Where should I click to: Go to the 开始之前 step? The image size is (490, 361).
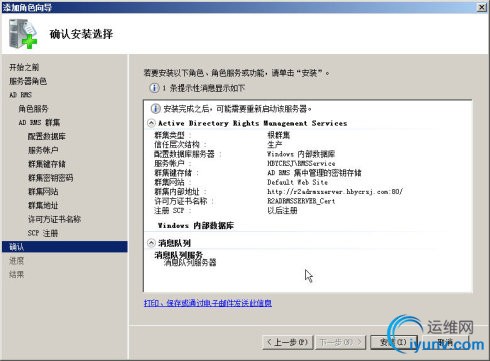(24, 67)
